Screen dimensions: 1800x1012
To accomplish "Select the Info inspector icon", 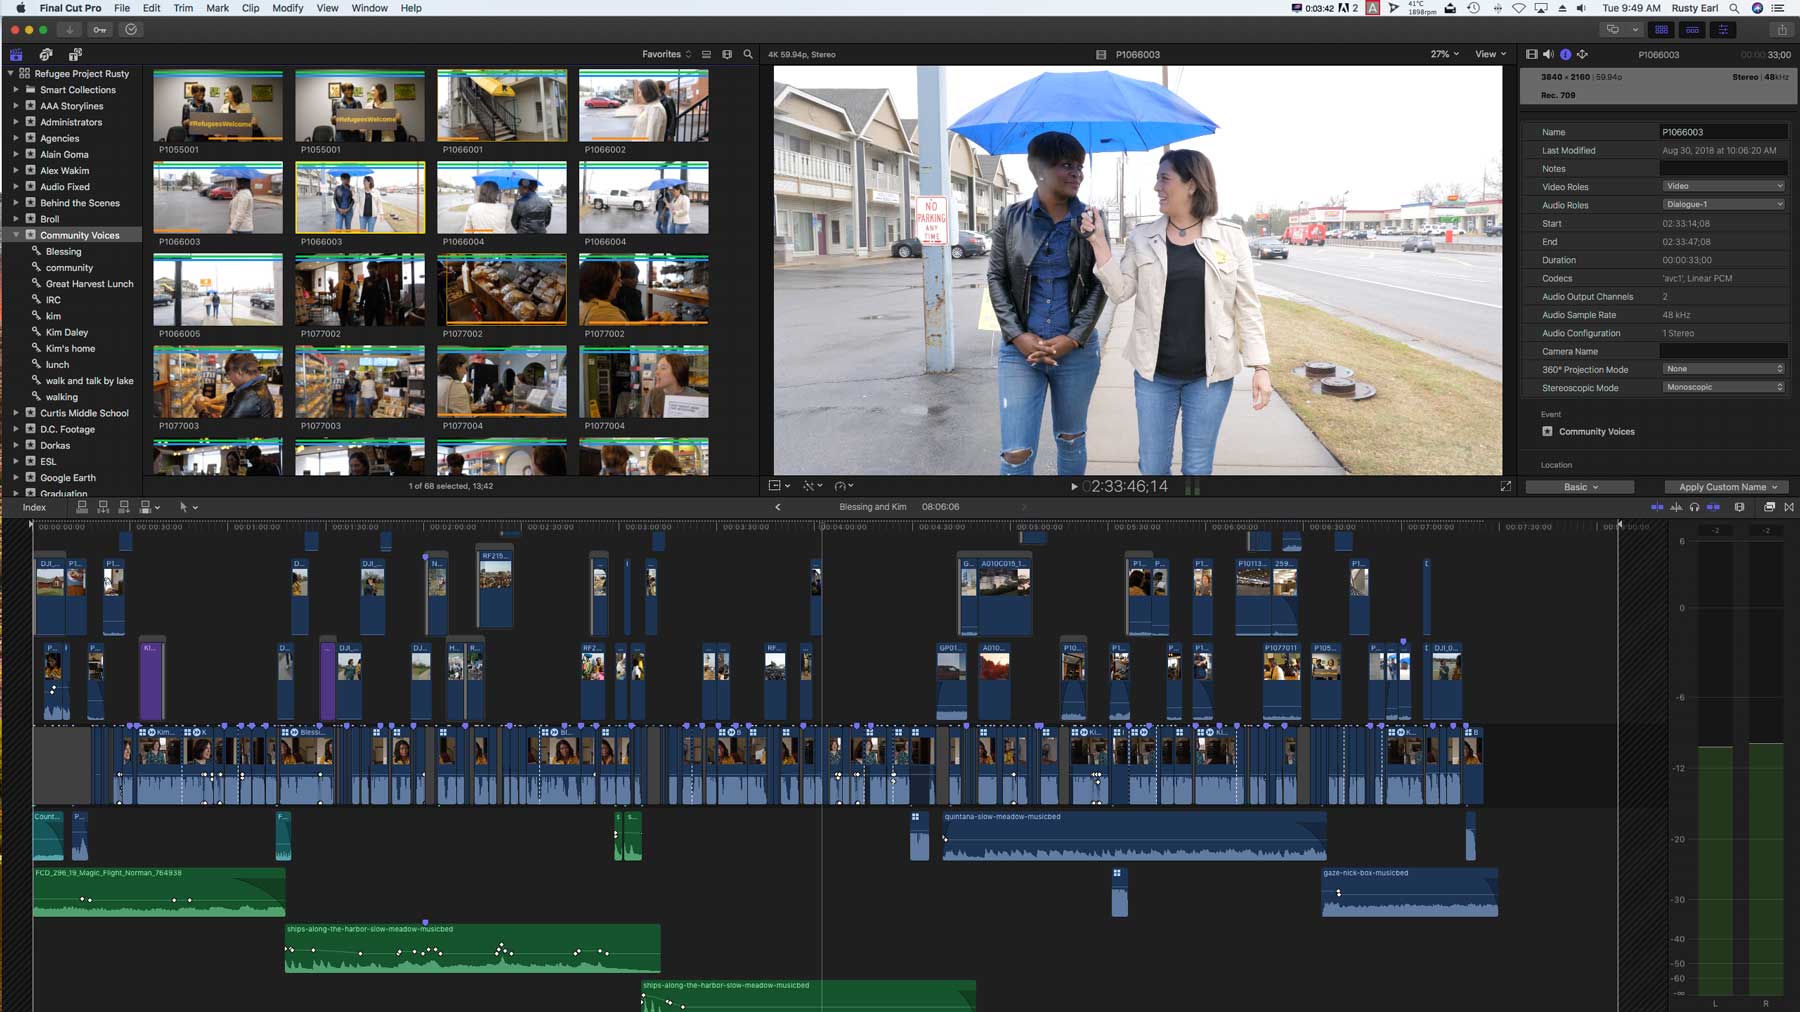I will (x=1565, y=55).
